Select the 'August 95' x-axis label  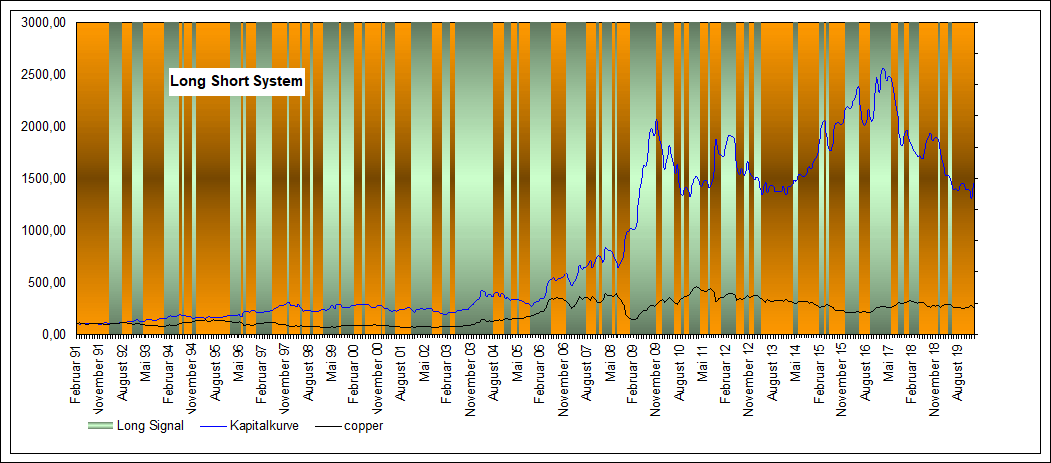215,373
